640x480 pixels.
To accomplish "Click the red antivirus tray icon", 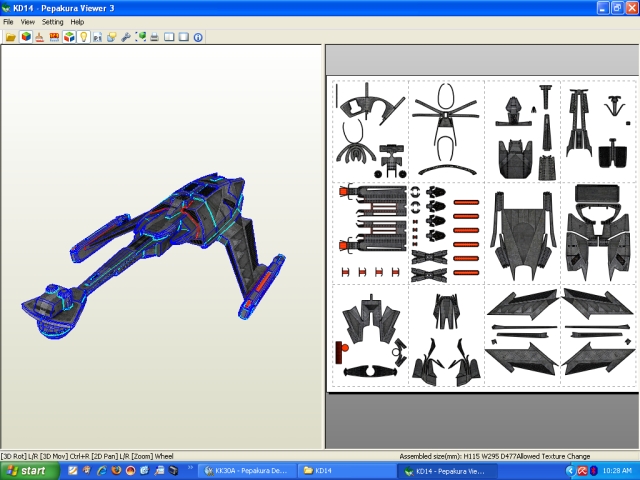I will click(x=582, y=471).
